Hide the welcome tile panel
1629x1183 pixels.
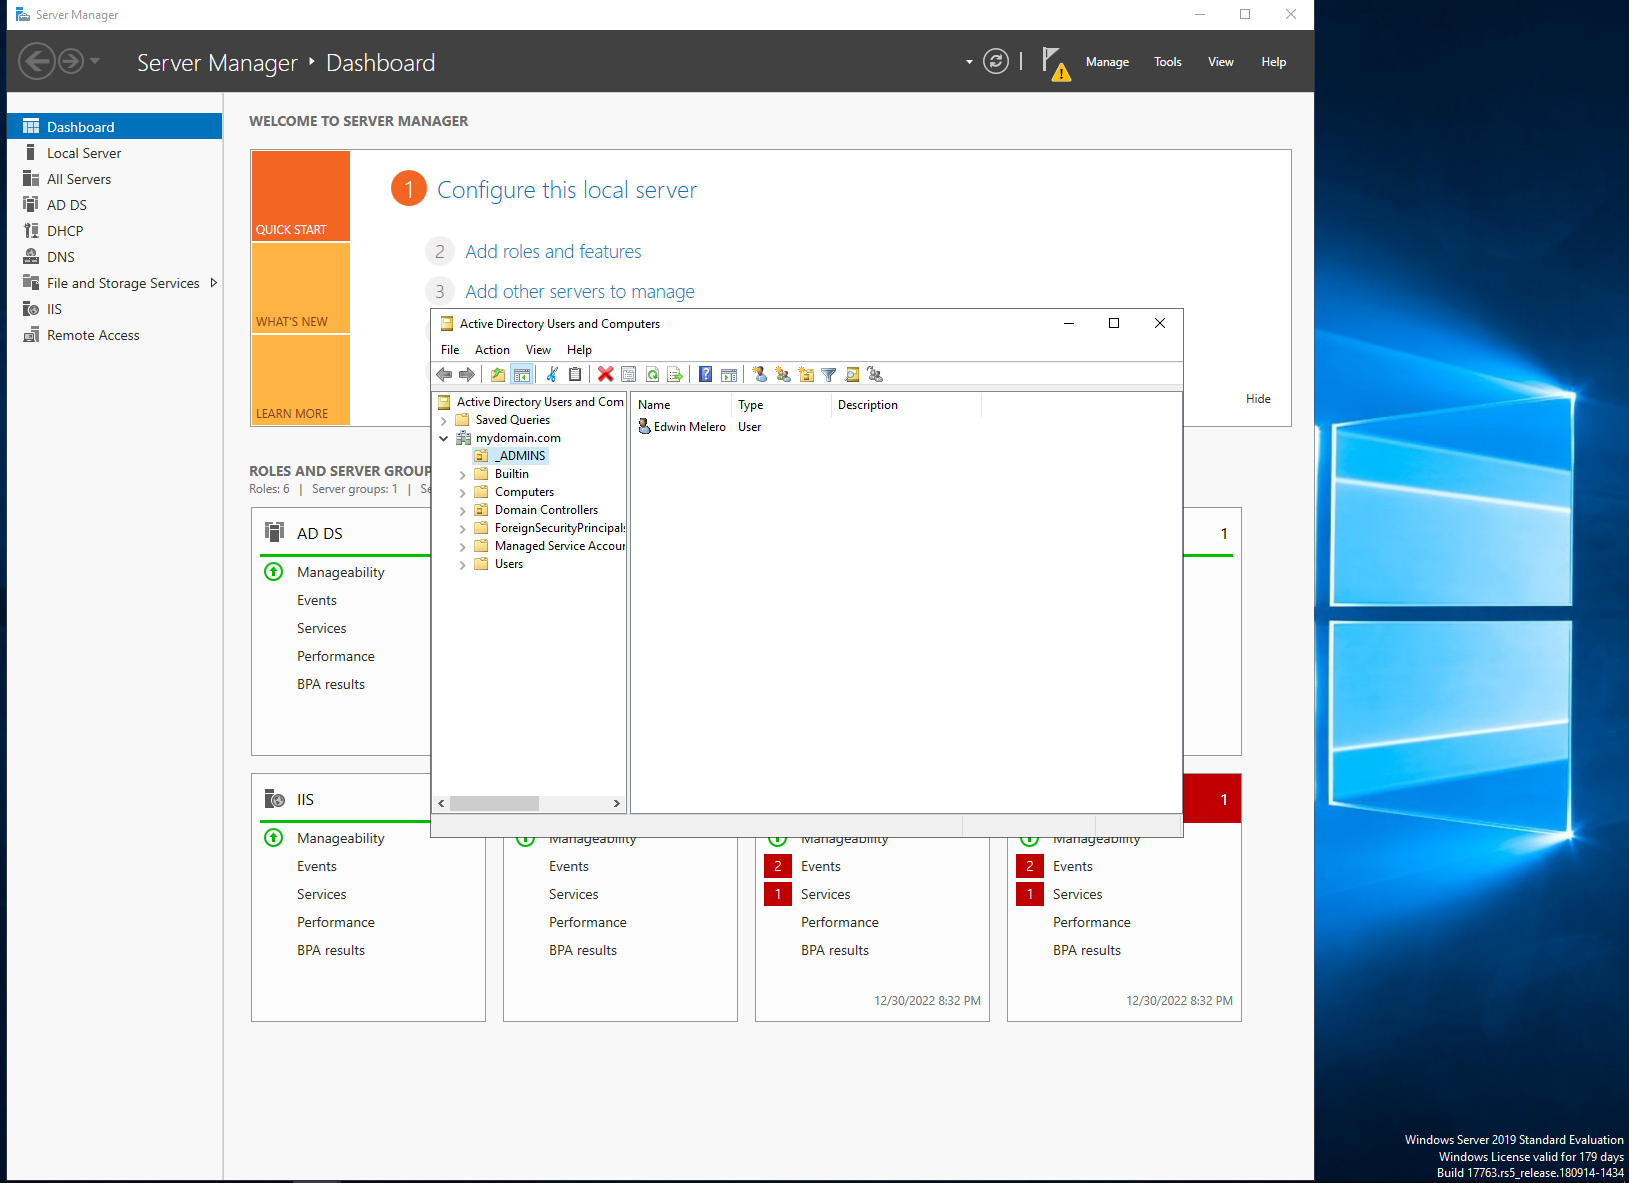pos(1257,398)
